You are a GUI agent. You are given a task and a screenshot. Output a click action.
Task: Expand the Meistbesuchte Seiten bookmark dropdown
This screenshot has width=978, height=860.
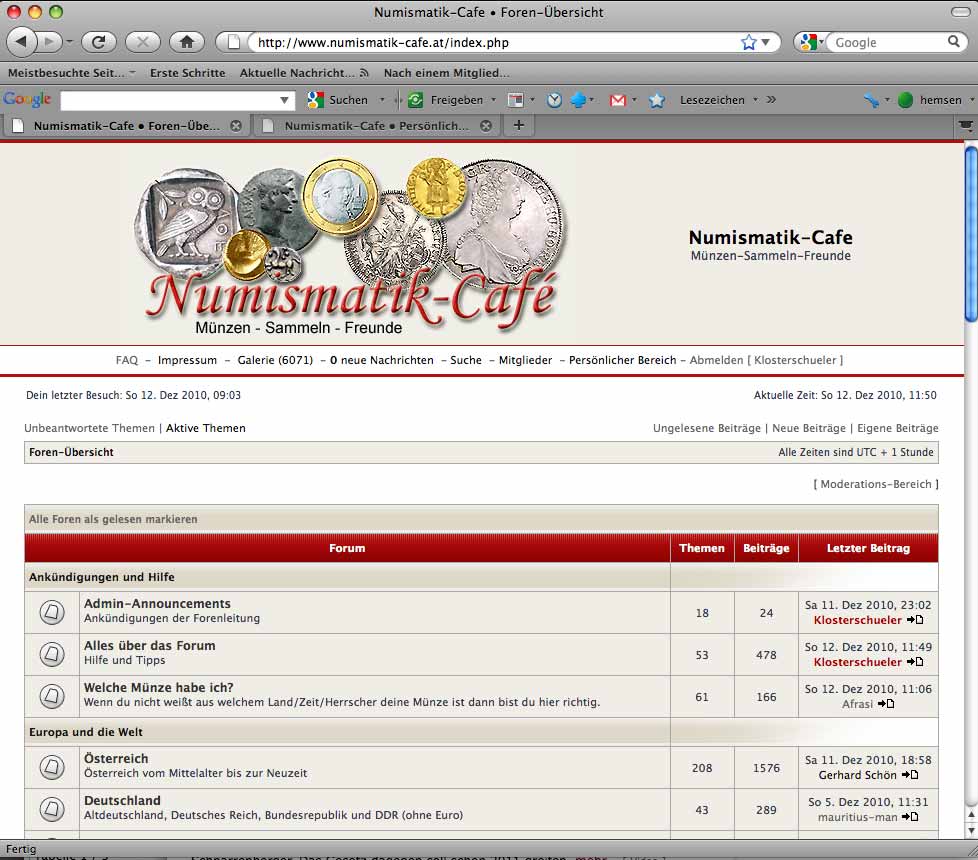133,73
